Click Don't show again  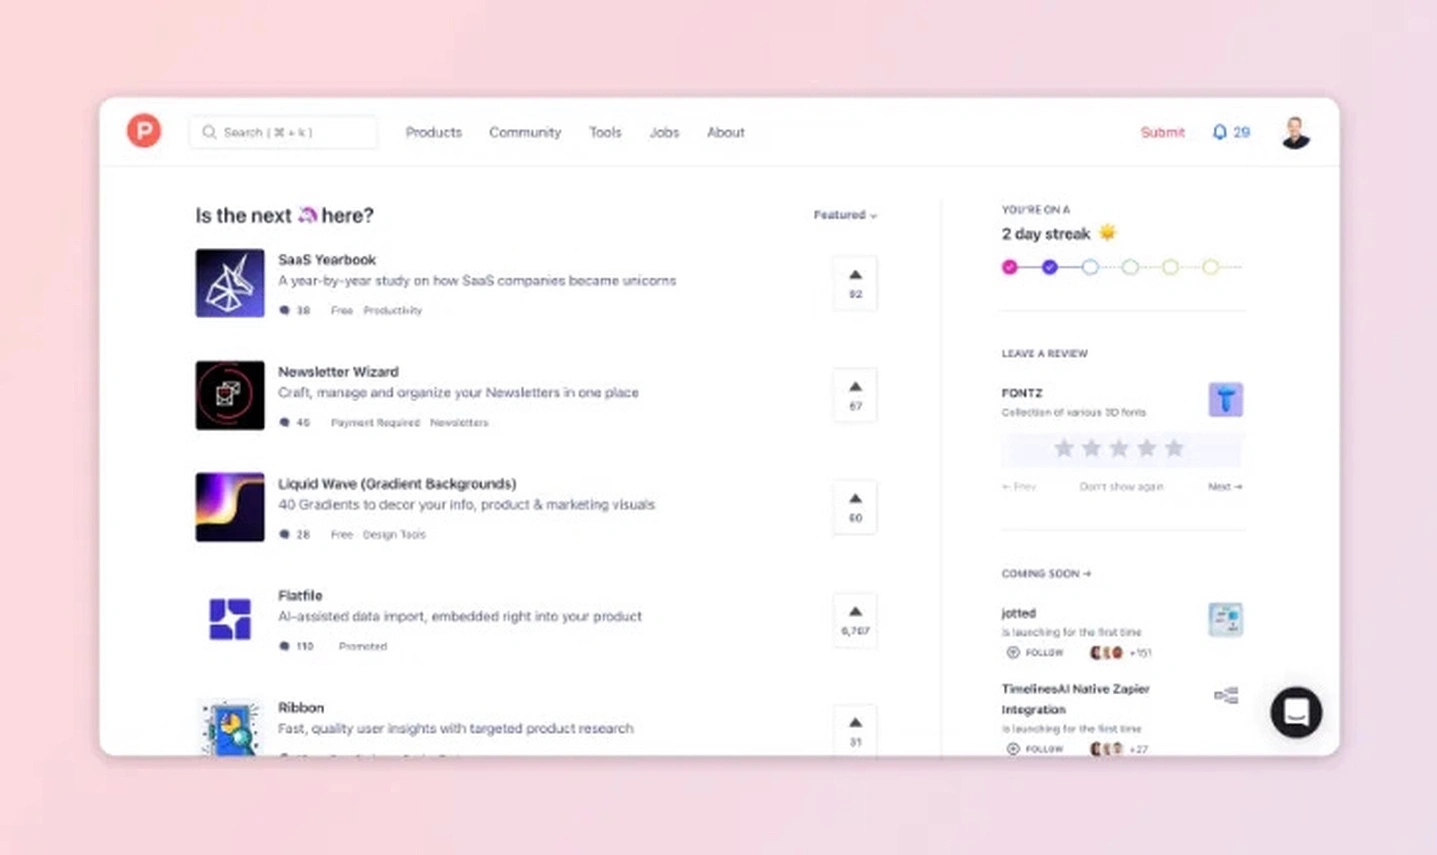(x=1121, y=487)
